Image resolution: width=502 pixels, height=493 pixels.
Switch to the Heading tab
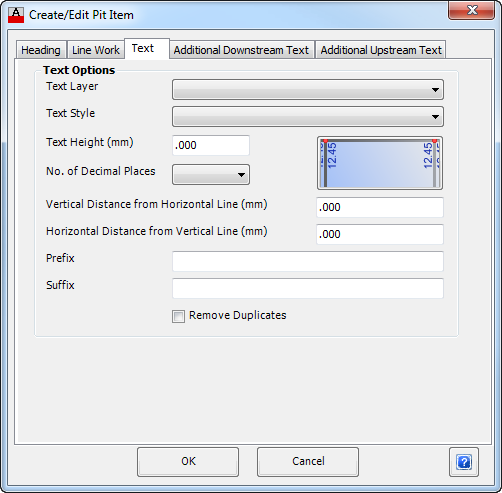(41, 50)
